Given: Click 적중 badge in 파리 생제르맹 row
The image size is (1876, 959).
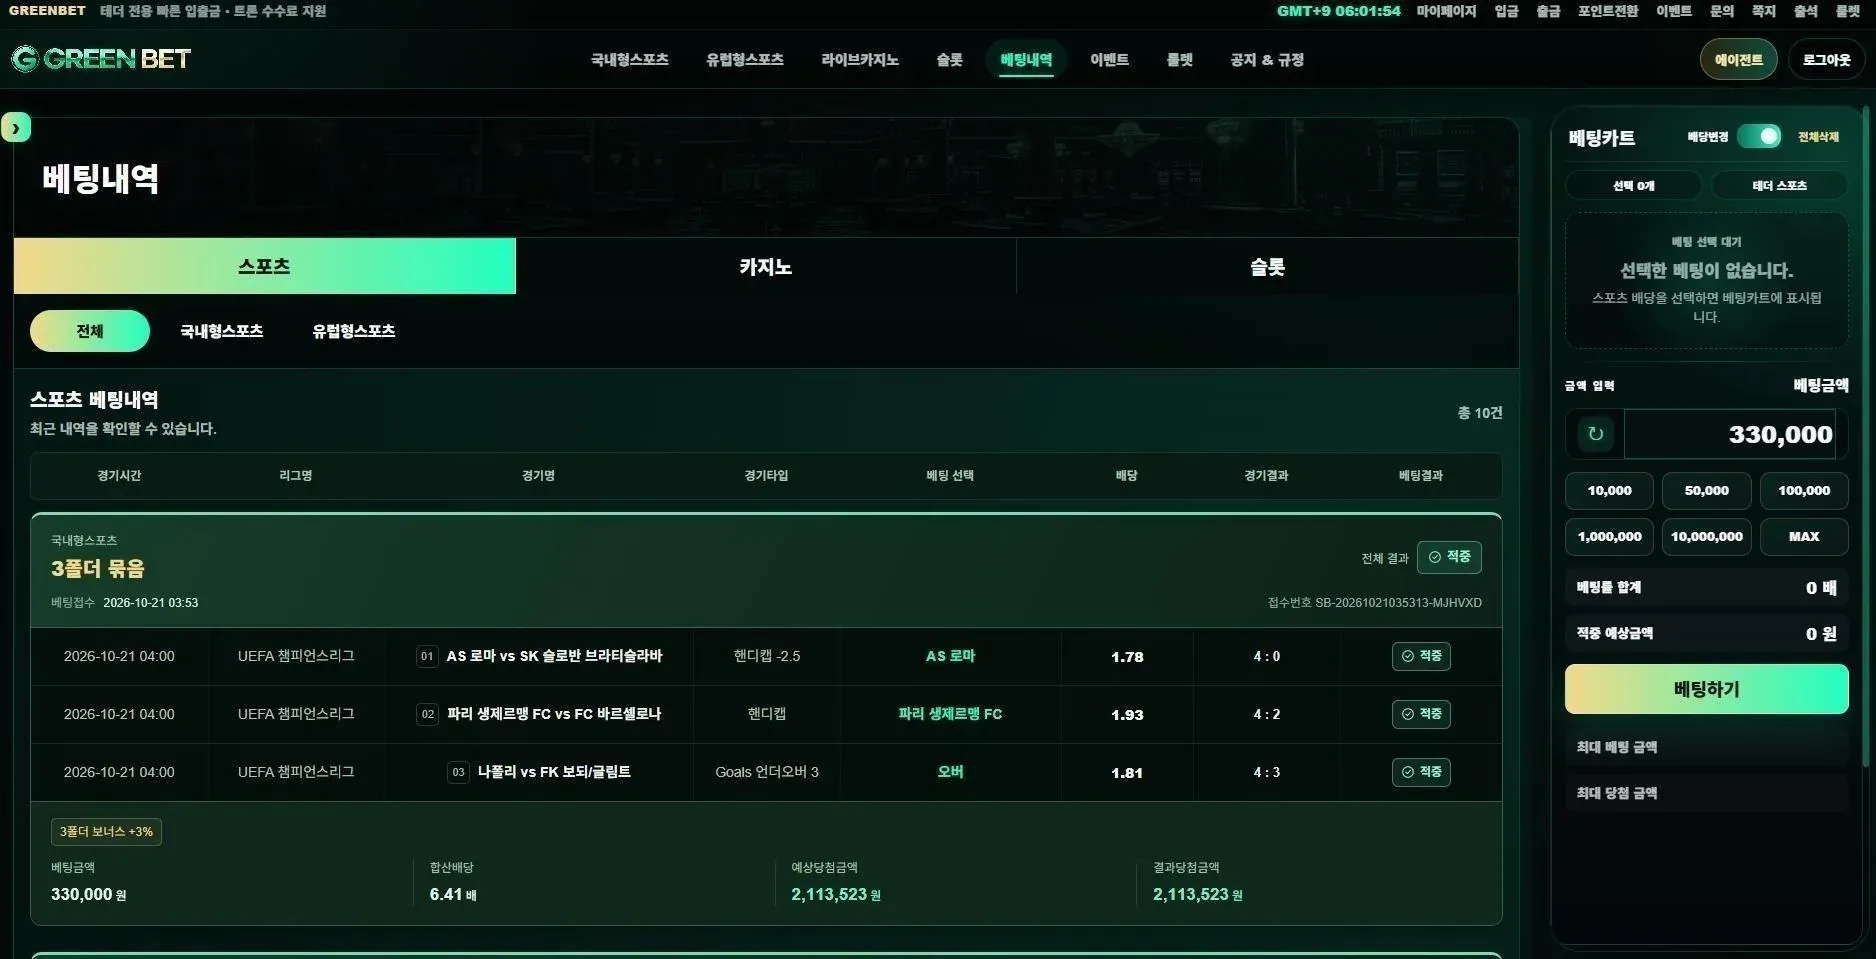Looking at the screenshot, I should coord(1421,714).
